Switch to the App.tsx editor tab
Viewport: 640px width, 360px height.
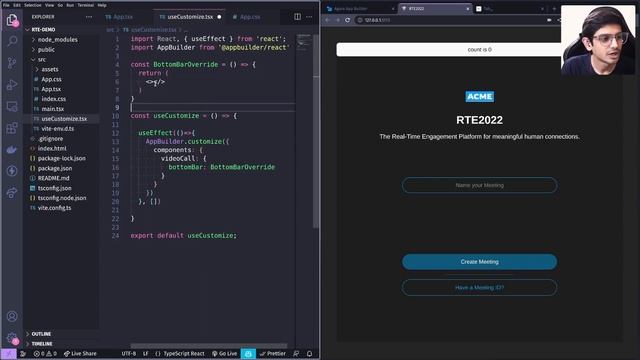click(x=123, y=17)
